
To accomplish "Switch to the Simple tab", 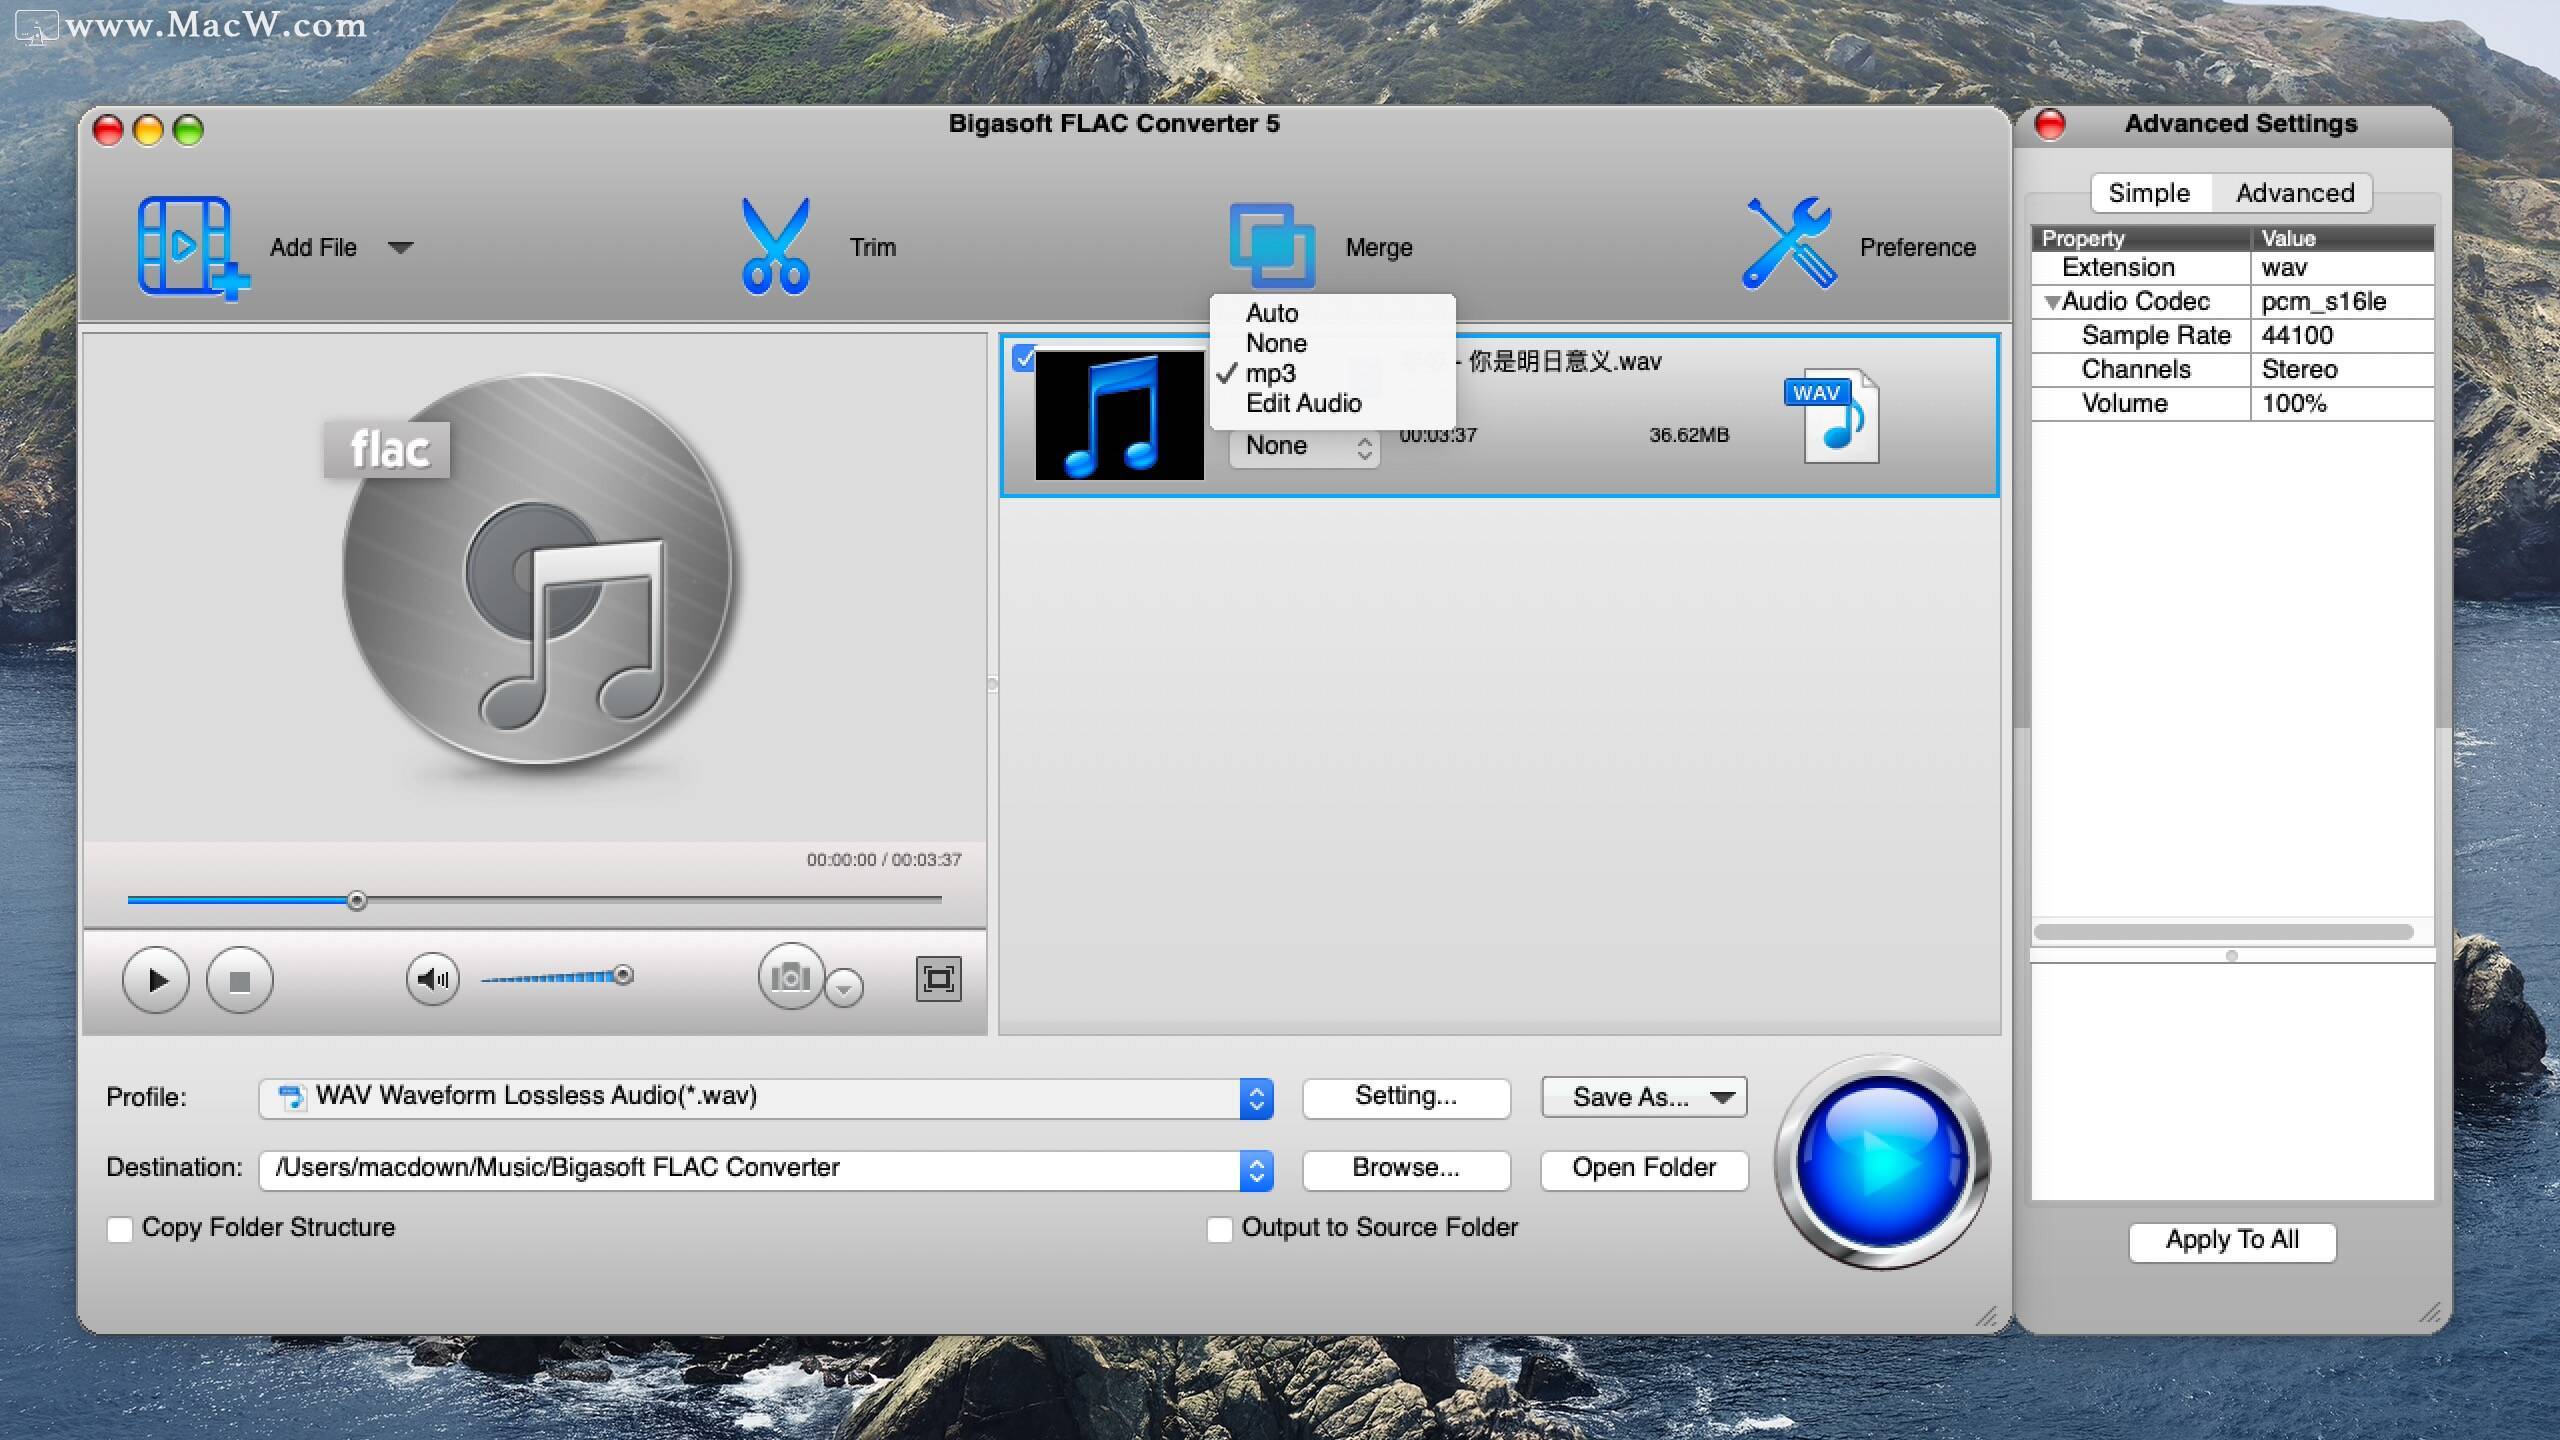I will [x=2150, y=193].
